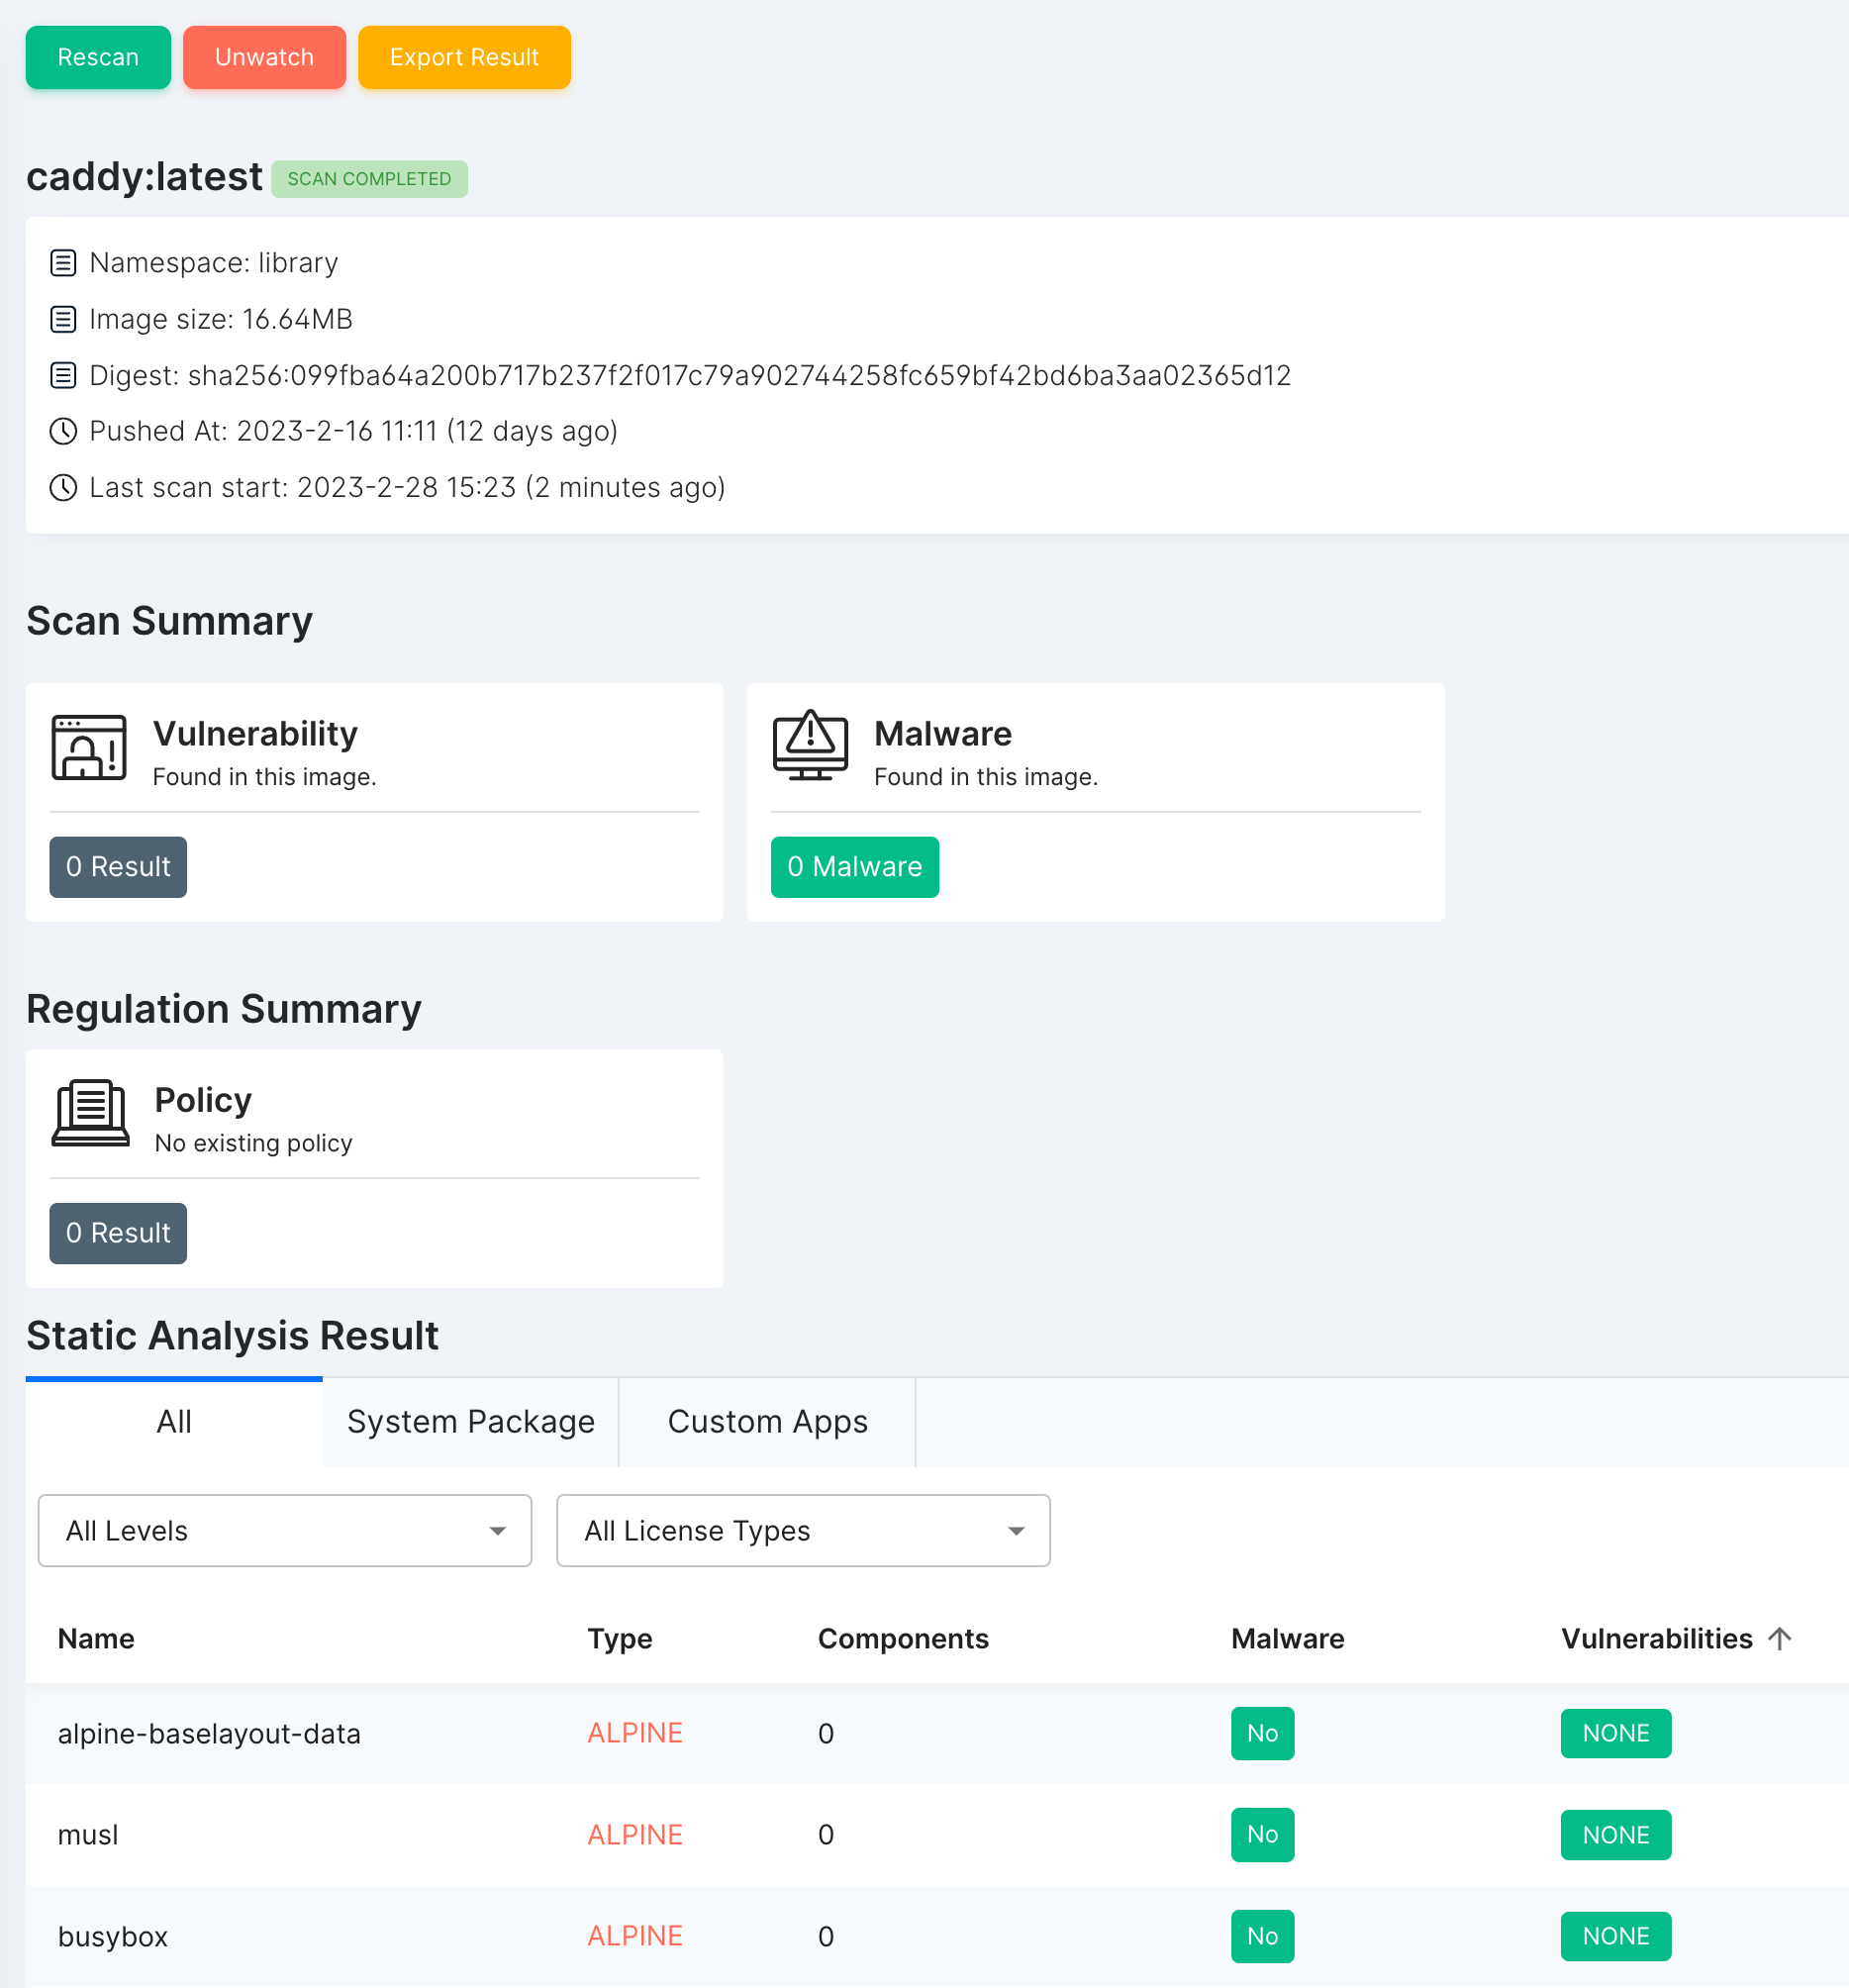Screen dimensions: 1849x1988
Task: Click NONE vulnerabilities badge for musl
Action: (x=1615, y=1834)
